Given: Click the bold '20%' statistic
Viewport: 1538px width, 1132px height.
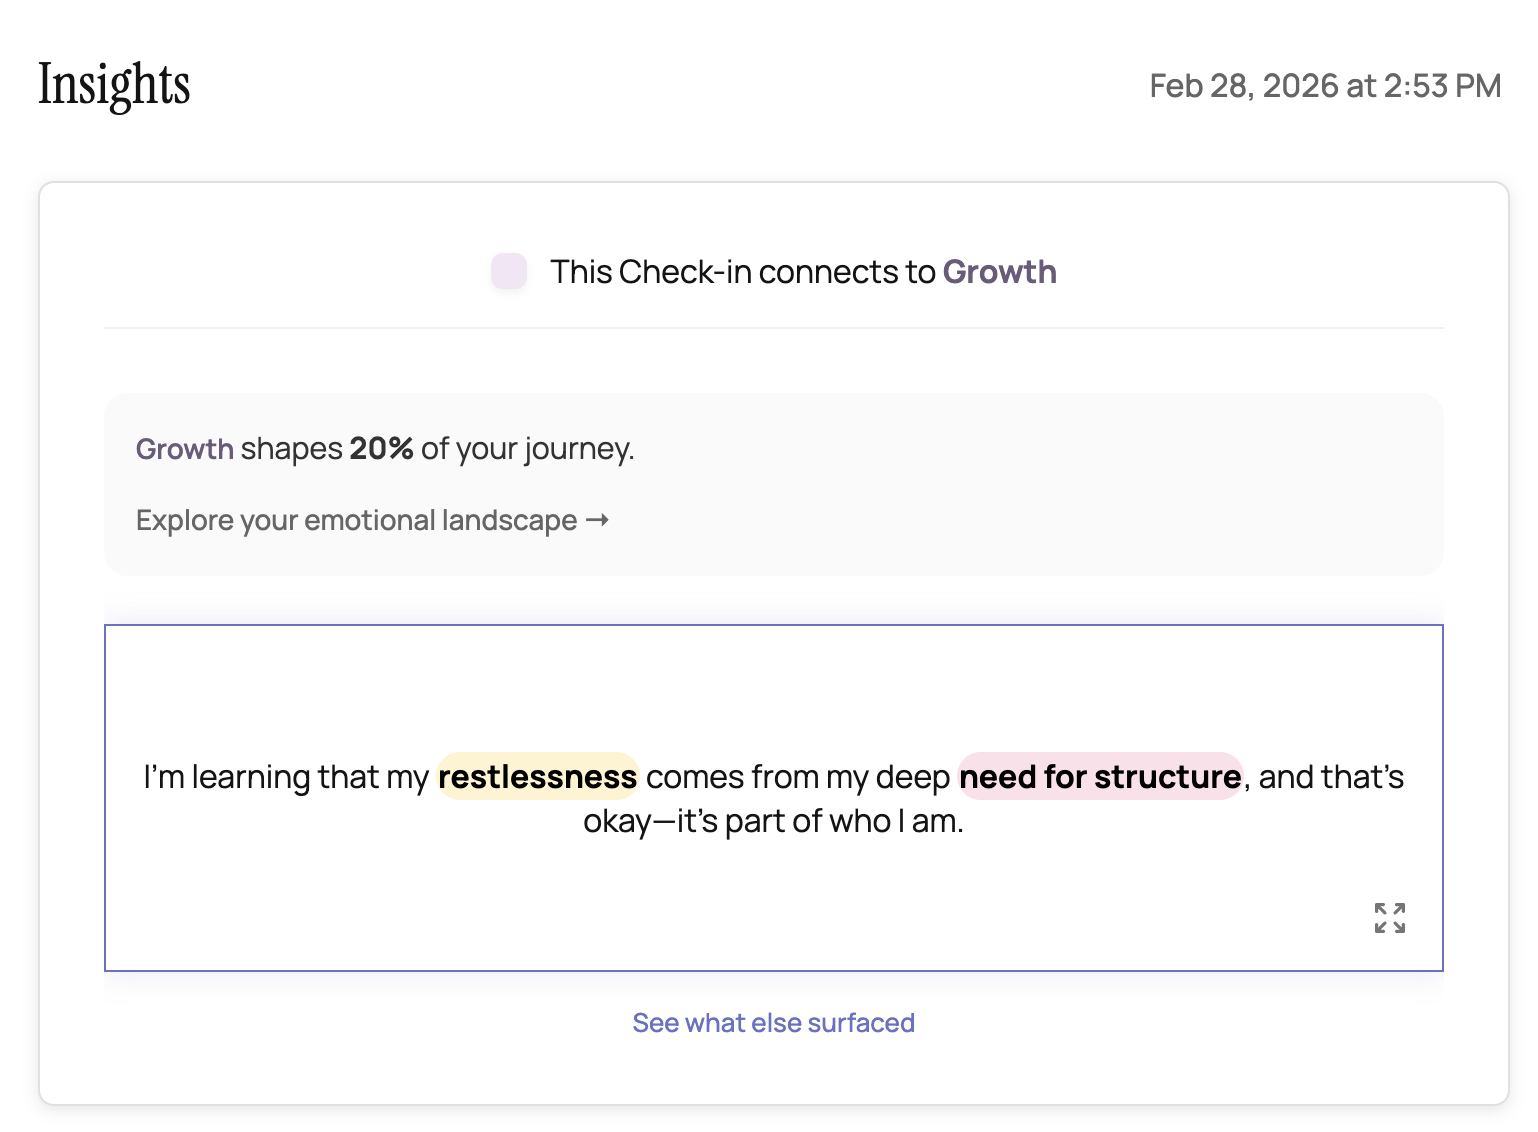Looking at the screenshot, I should click(381, 449).
